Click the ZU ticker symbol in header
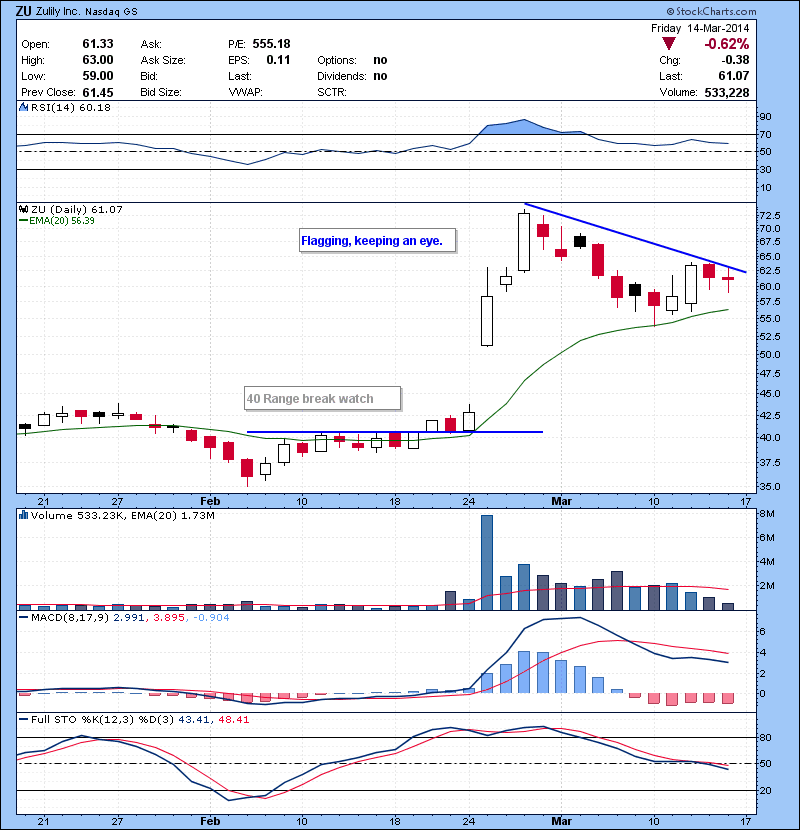 click(x=23, y=11)
